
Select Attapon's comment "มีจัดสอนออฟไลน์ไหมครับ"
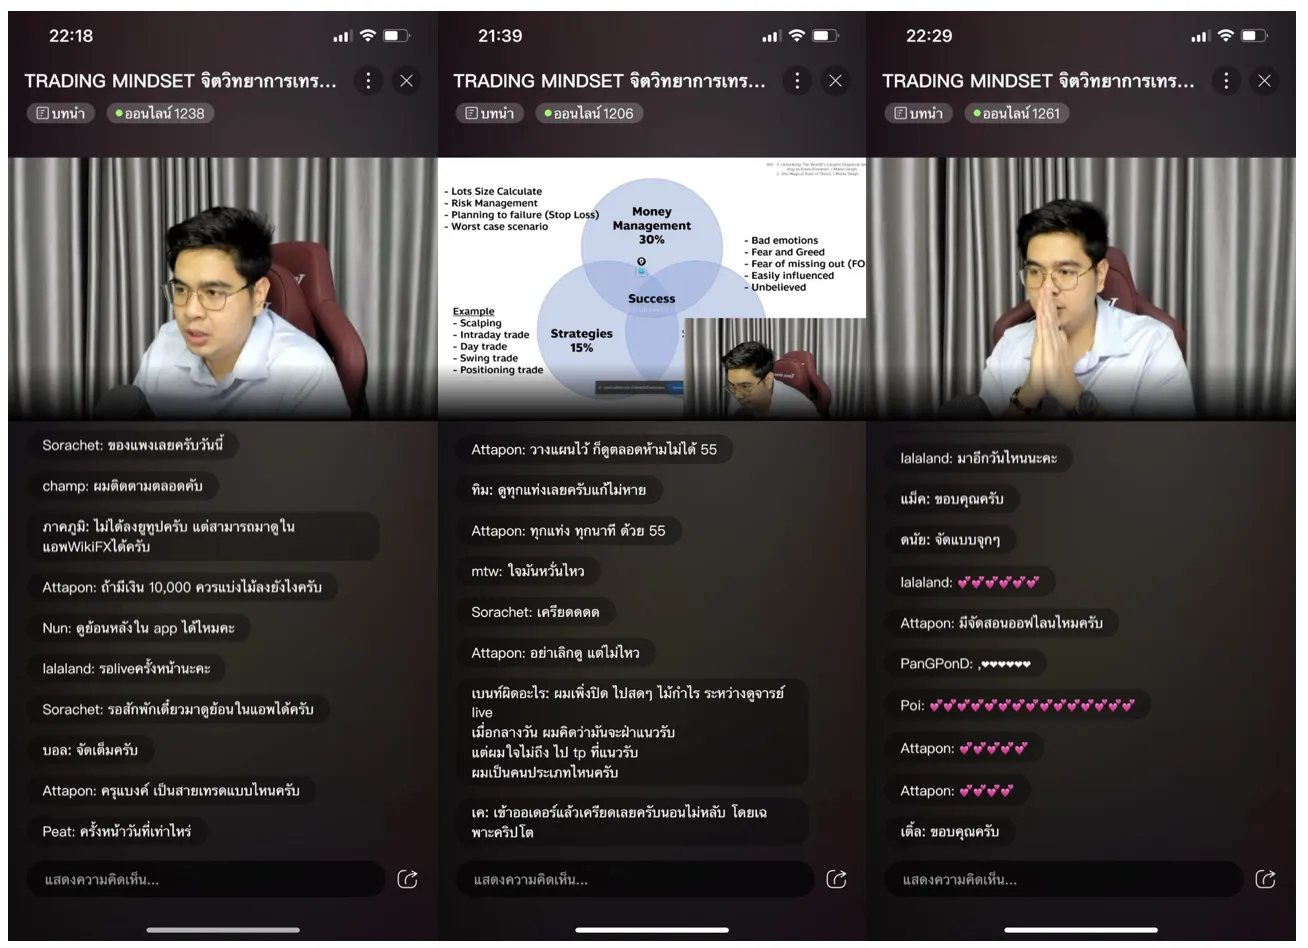1002,623
